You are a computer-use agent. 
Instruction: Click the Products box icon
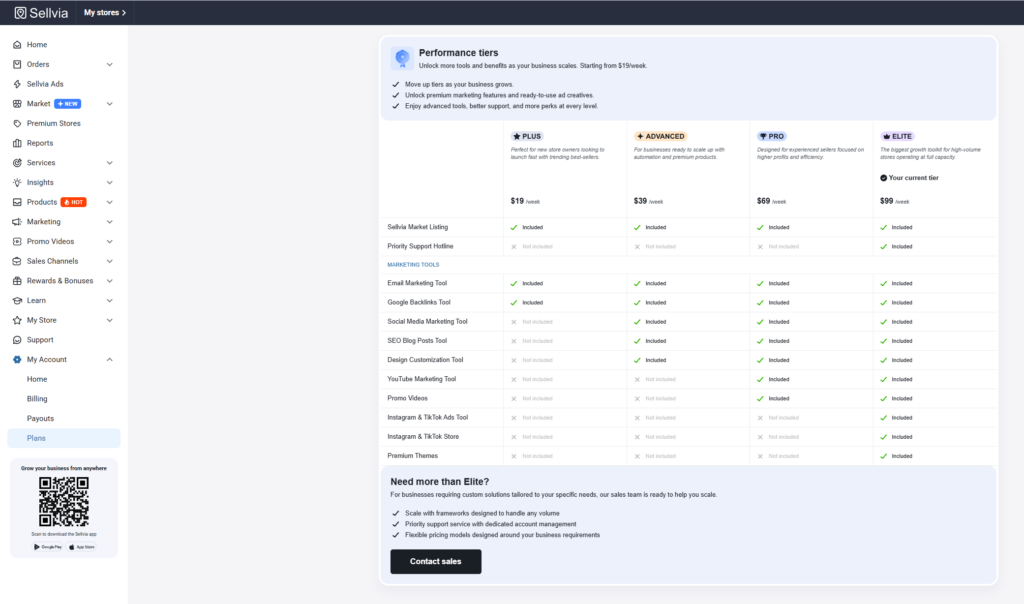pos(17,202)
